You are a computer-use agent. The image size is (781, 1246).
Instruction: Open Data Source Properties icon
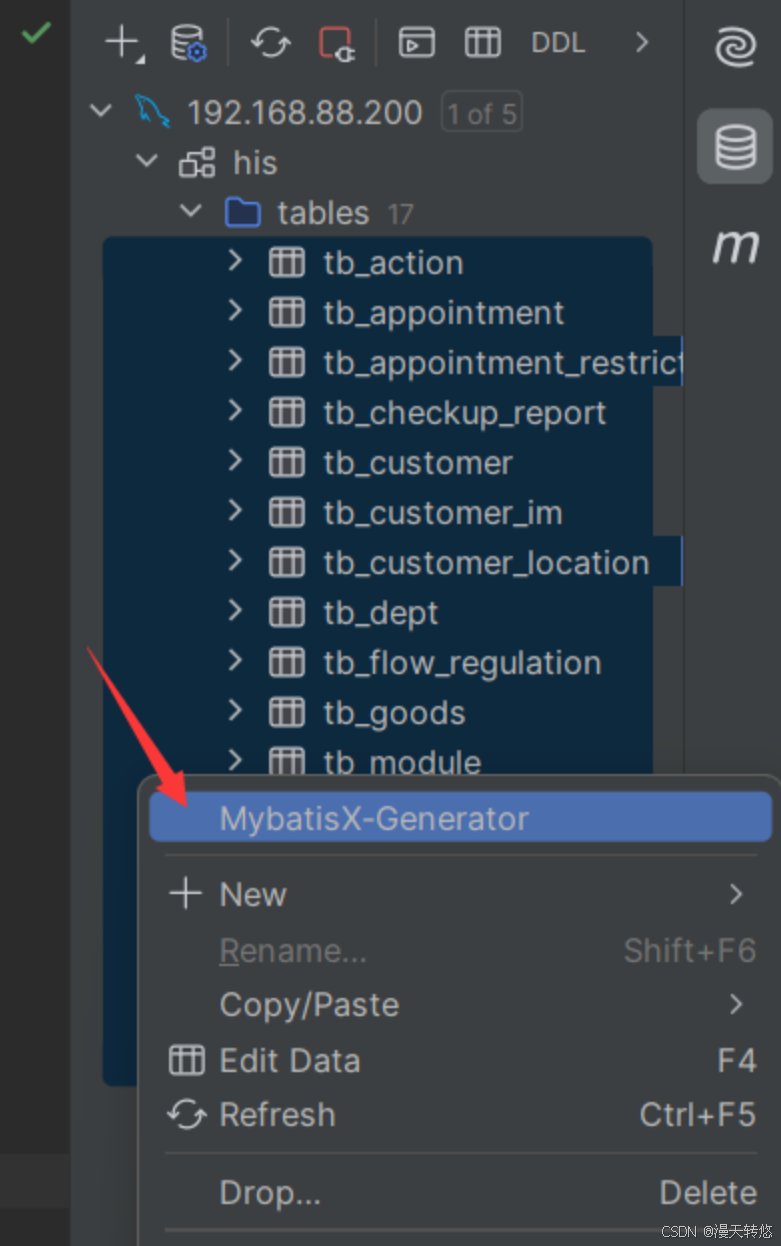(188, 43)
